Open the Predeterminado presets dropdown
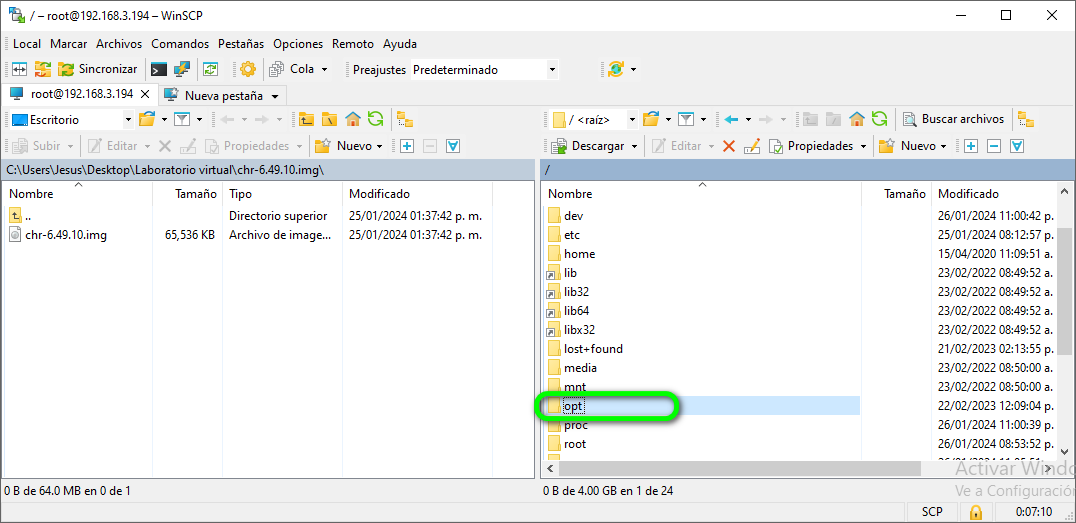This screenshot has height=523, width=1076. [552, 69]
